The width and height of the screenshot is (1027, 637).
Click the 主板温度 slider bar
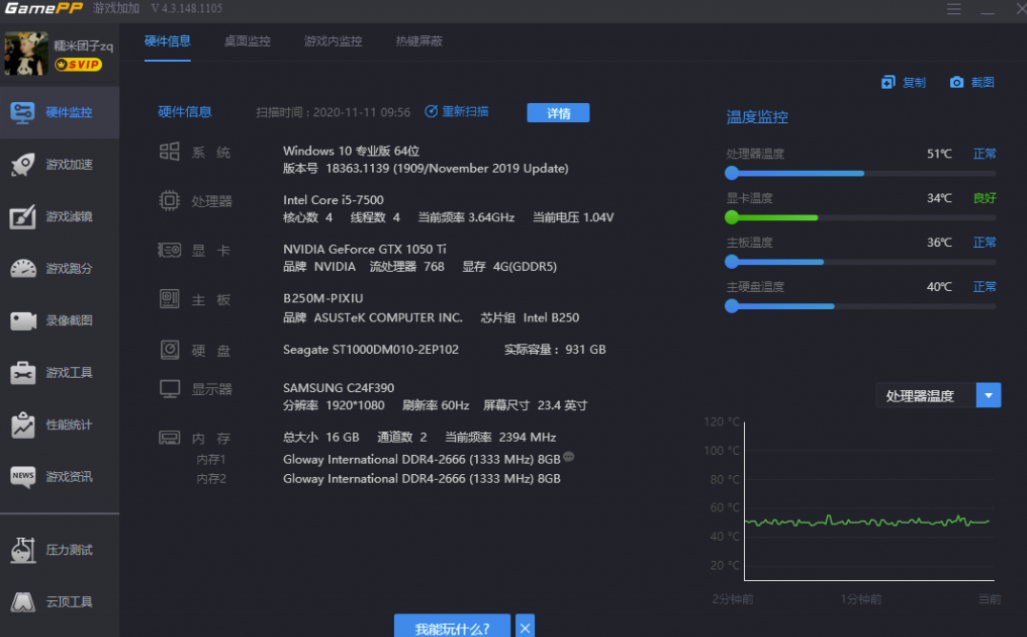pyautogui.click(x=861, y=262)
